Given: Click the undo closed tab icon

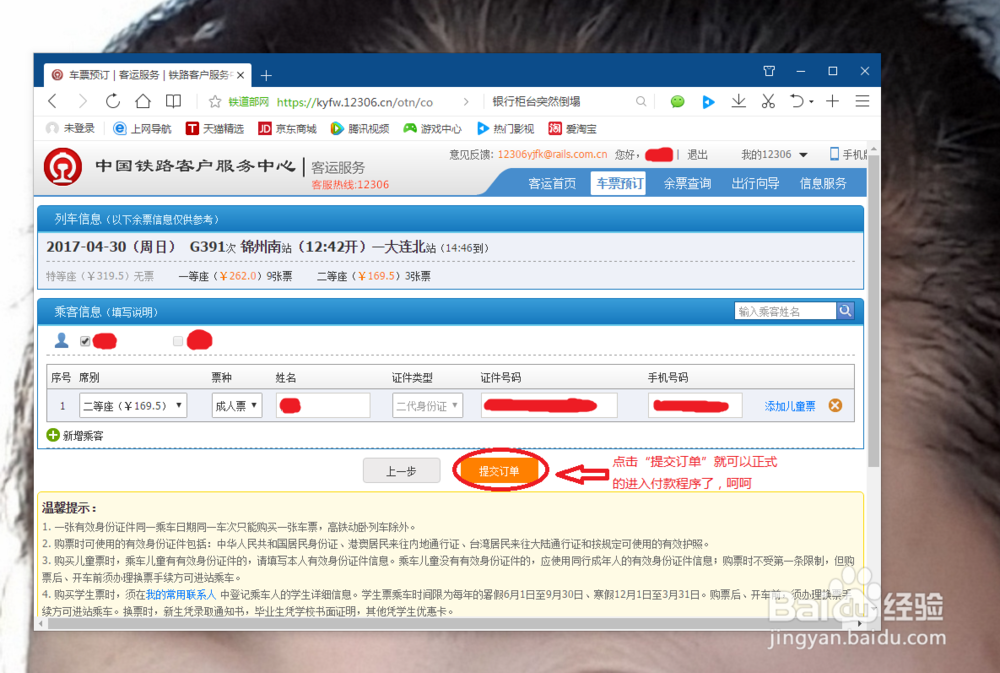Looking at the screenshot, I should click(x=797, y=101).
